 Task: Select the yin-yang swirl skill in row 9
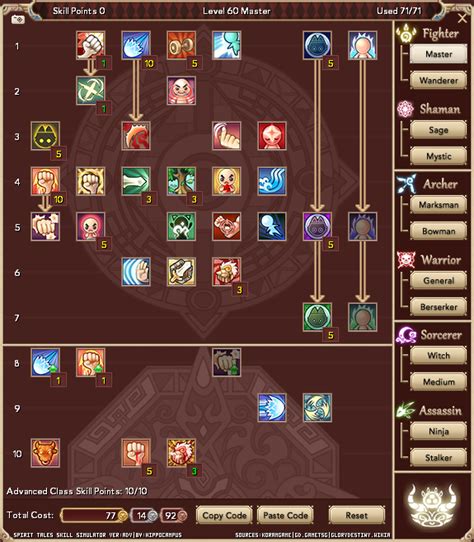317,408
